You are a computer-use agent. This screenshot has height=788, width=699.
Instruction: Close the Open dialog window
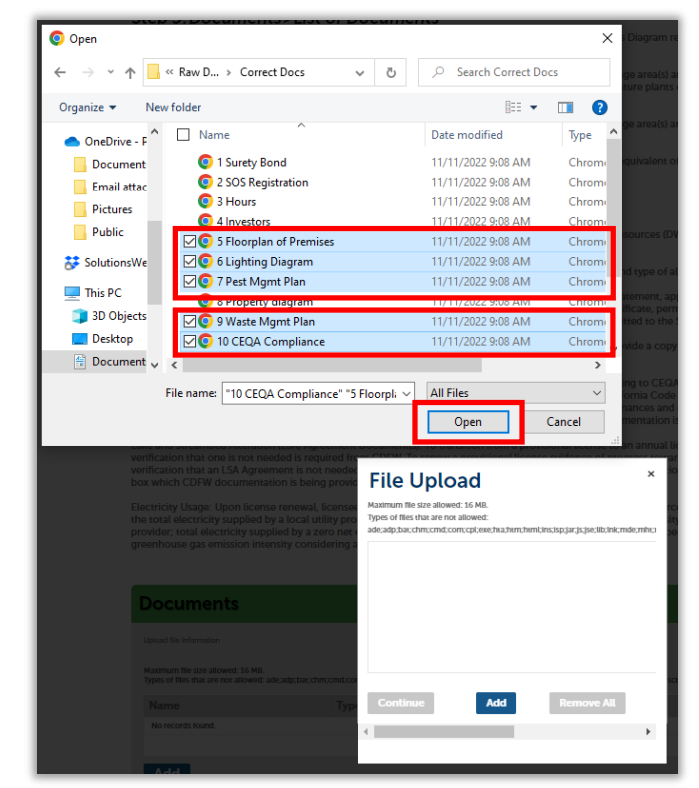coord(607,38)
